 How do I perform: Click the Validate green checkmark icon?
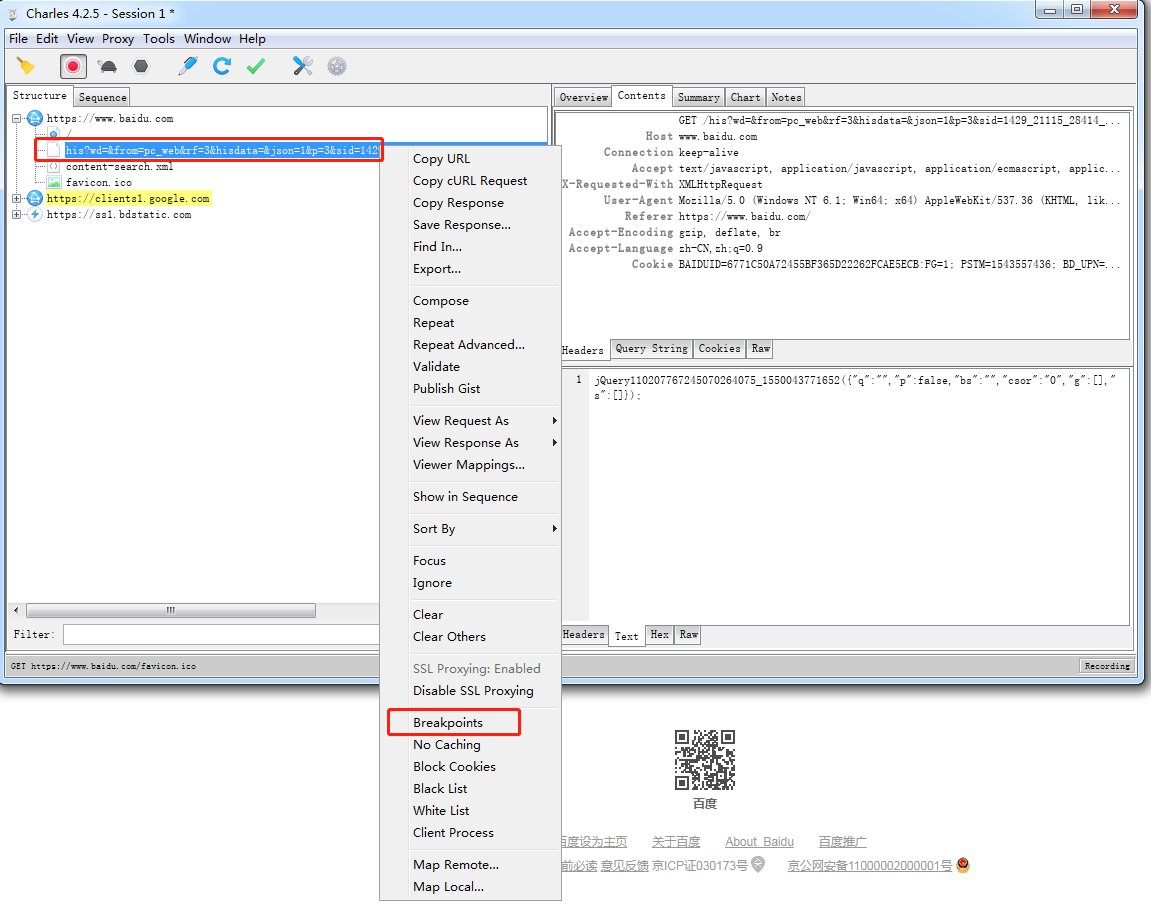click(x=255, y=67)
